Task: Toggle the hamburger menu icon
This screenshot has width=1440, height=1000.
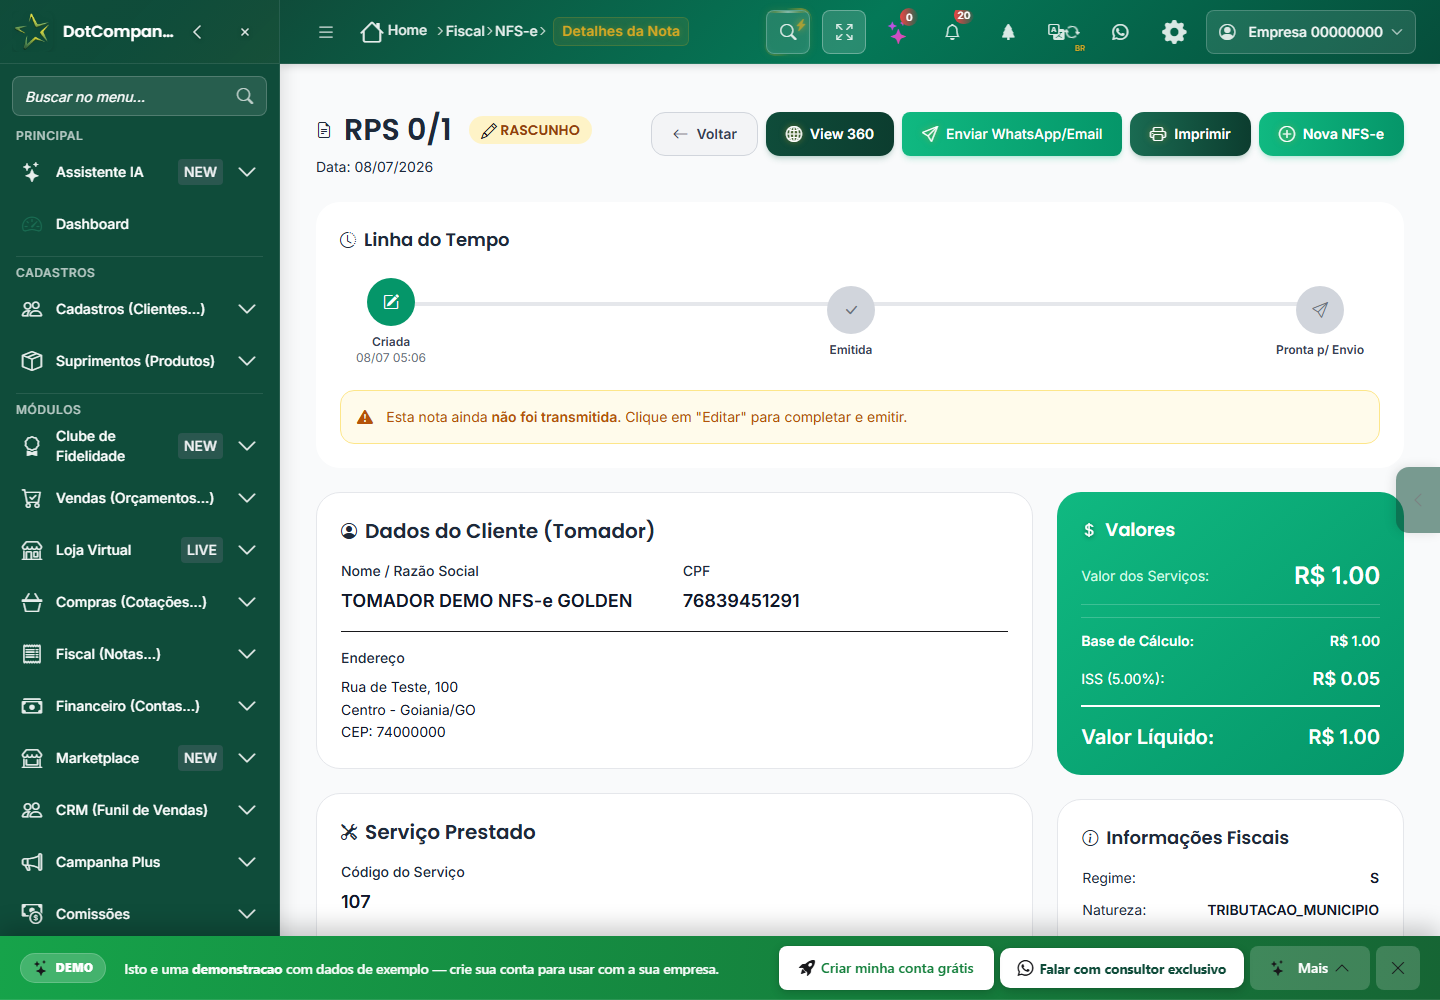Action: [326, 32]
